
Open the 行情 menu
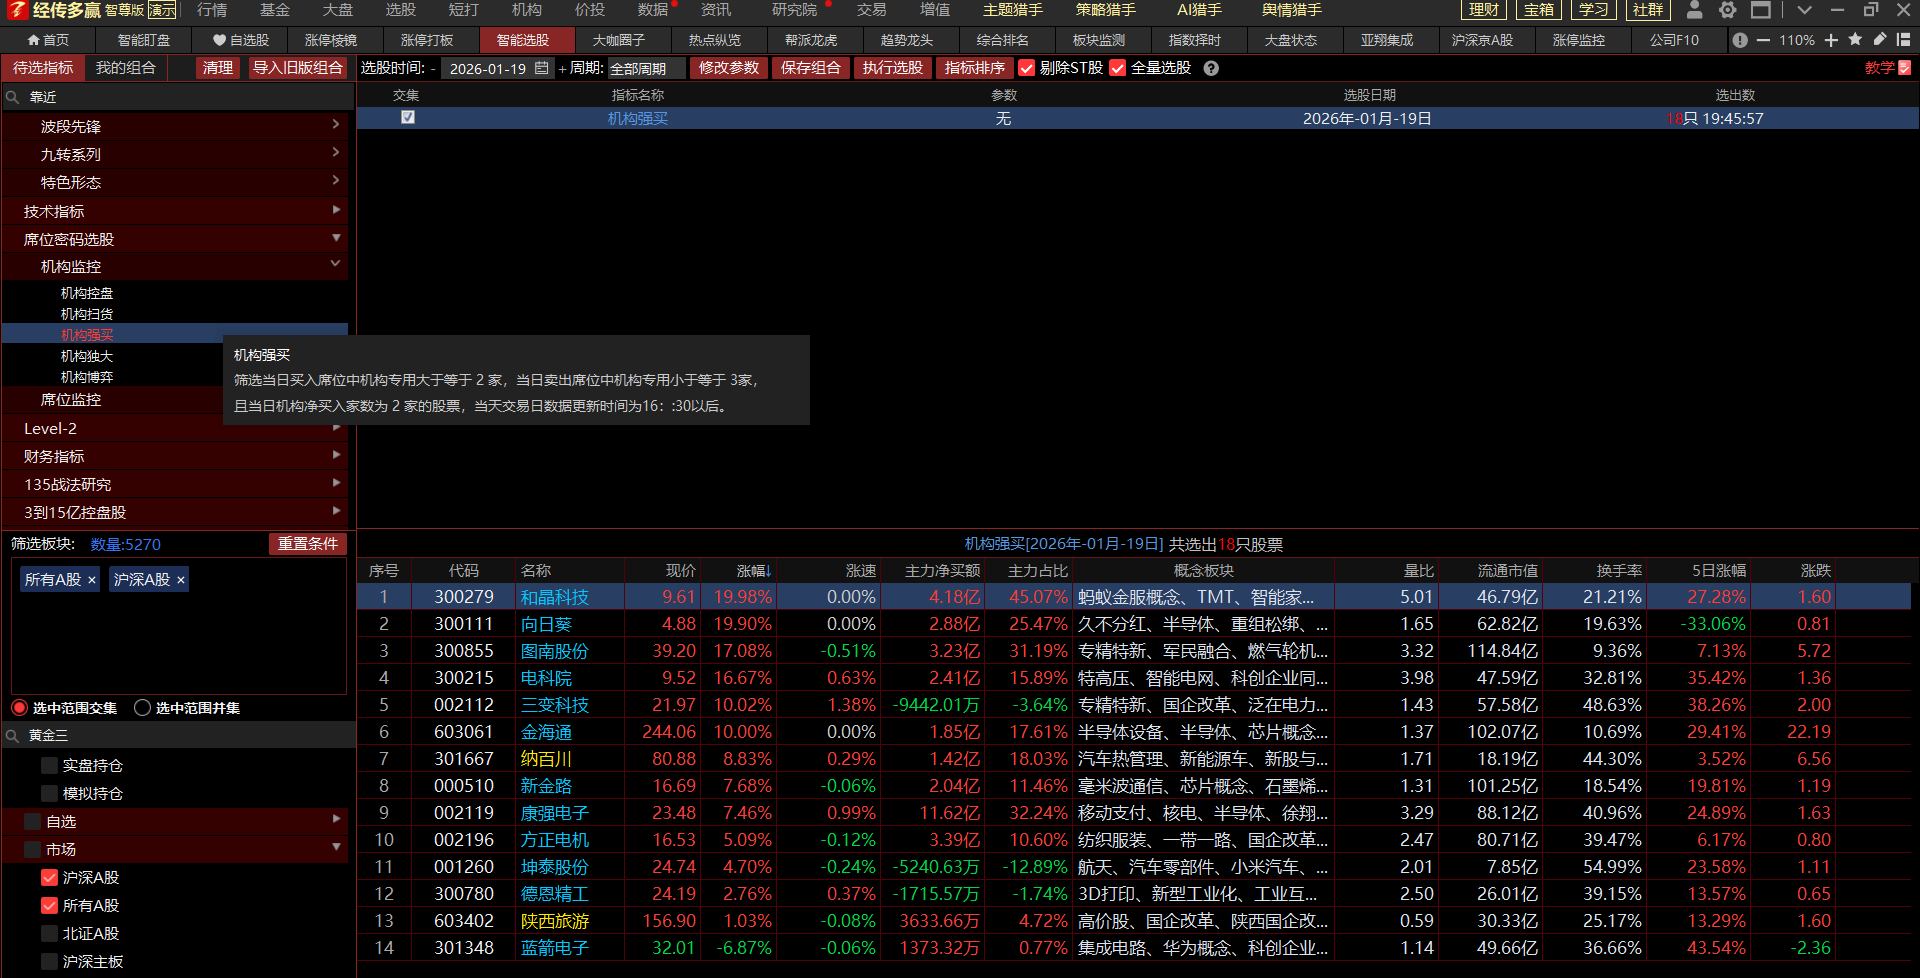[x=212, y=10]
